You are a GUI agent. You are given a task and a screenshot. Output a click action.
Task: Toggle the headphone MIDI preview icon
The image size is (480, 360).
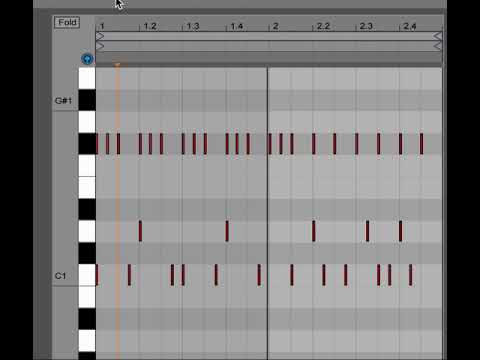87,59
